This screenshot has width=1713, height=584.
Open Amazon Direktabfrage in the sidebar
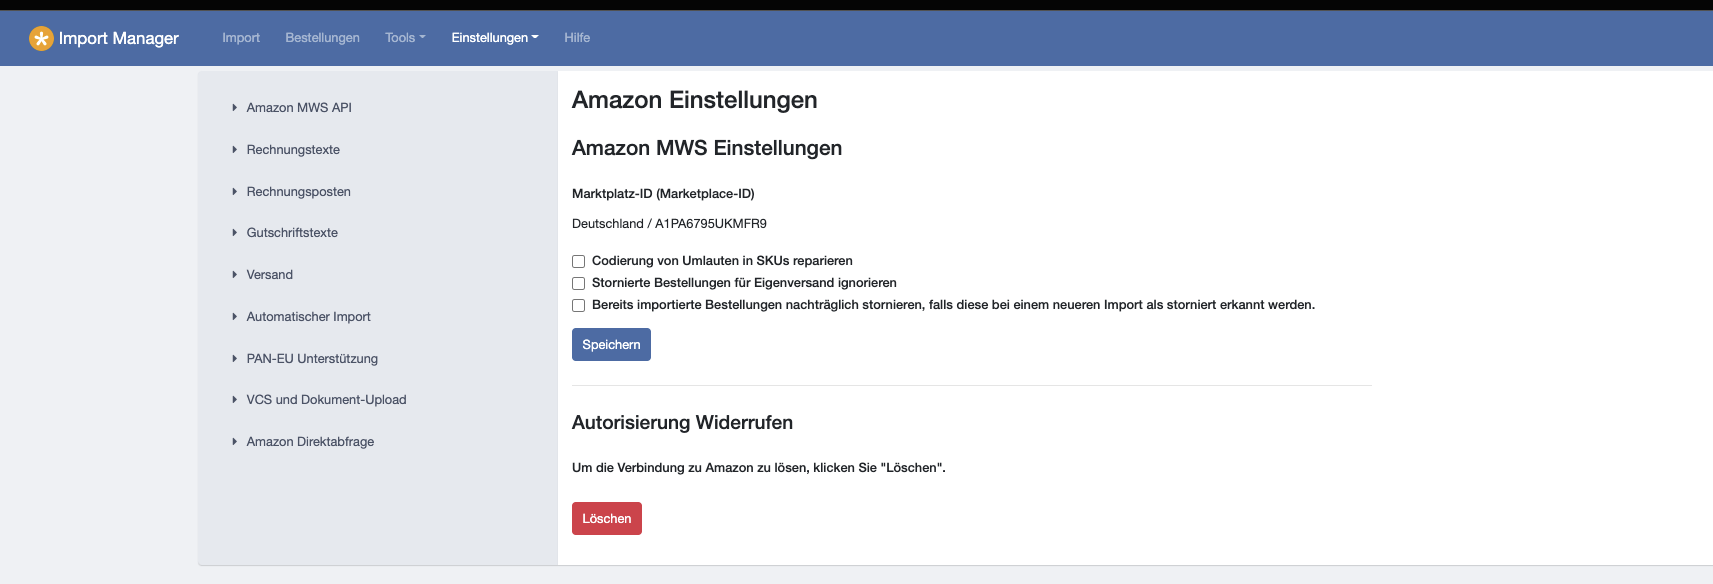(310, 441)
